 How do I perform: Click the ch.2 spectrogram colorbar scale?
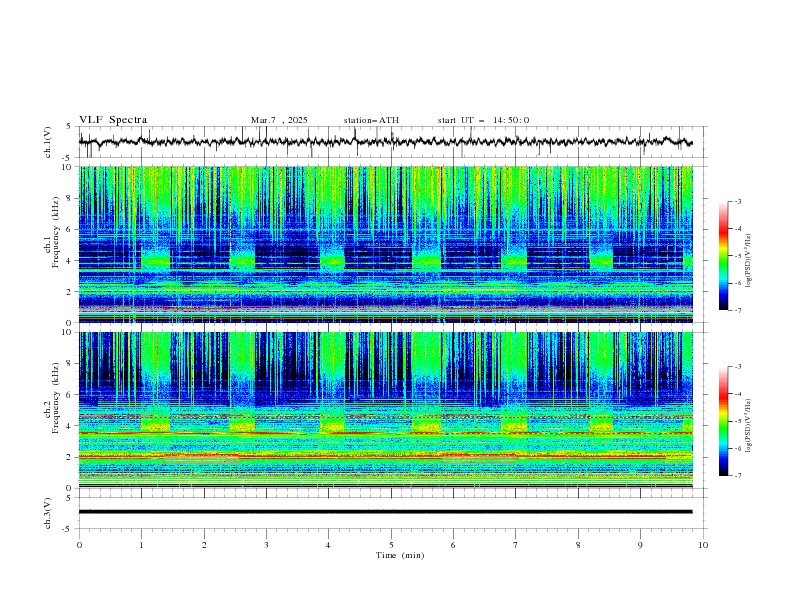point(723,421)
